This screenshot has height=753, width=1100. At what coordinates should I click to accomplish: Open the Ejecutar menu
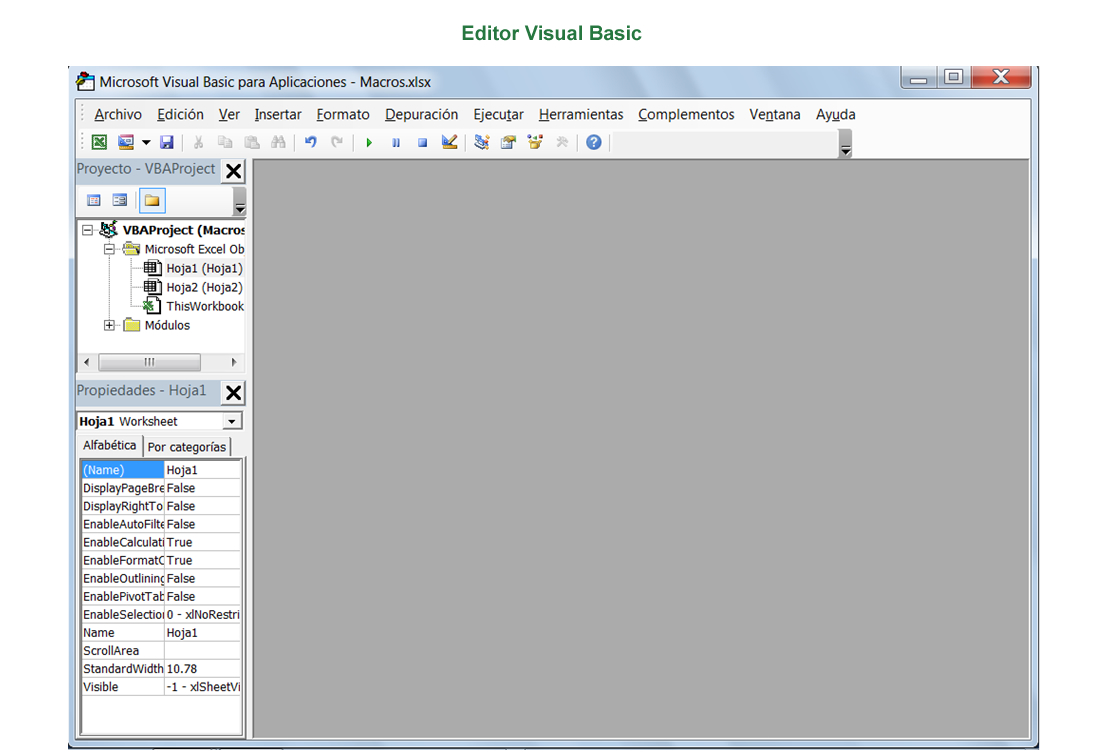(499, 114)
